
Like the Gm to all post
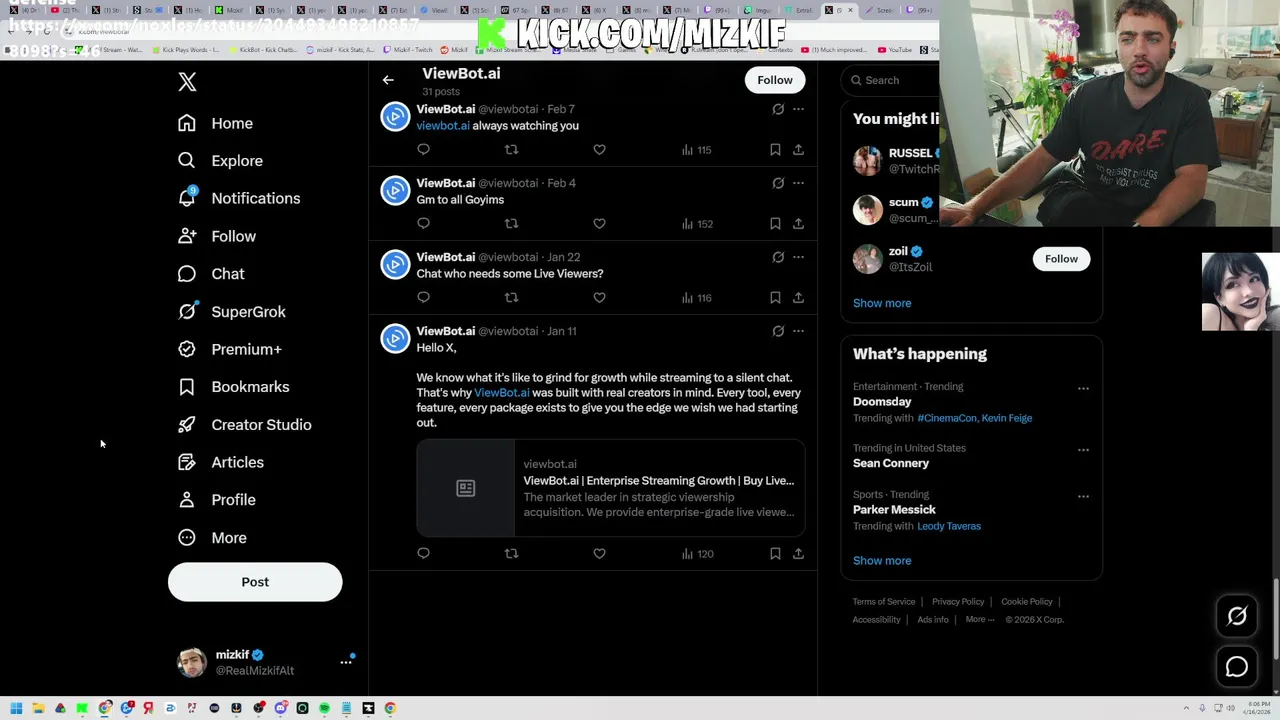coord(599,223)
